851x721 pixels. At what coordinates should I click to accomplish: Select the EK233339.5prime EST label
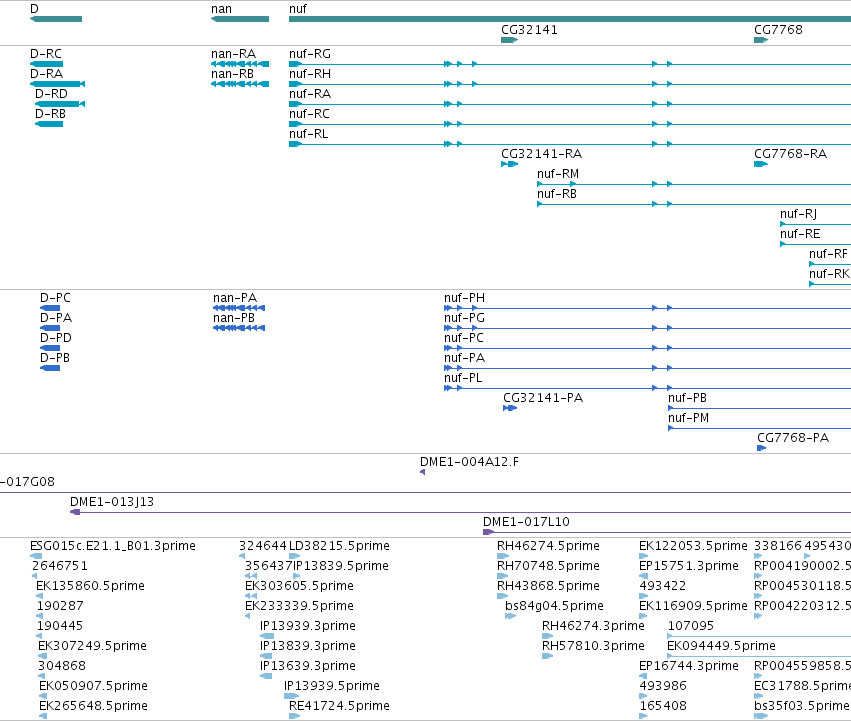(300, 606)
